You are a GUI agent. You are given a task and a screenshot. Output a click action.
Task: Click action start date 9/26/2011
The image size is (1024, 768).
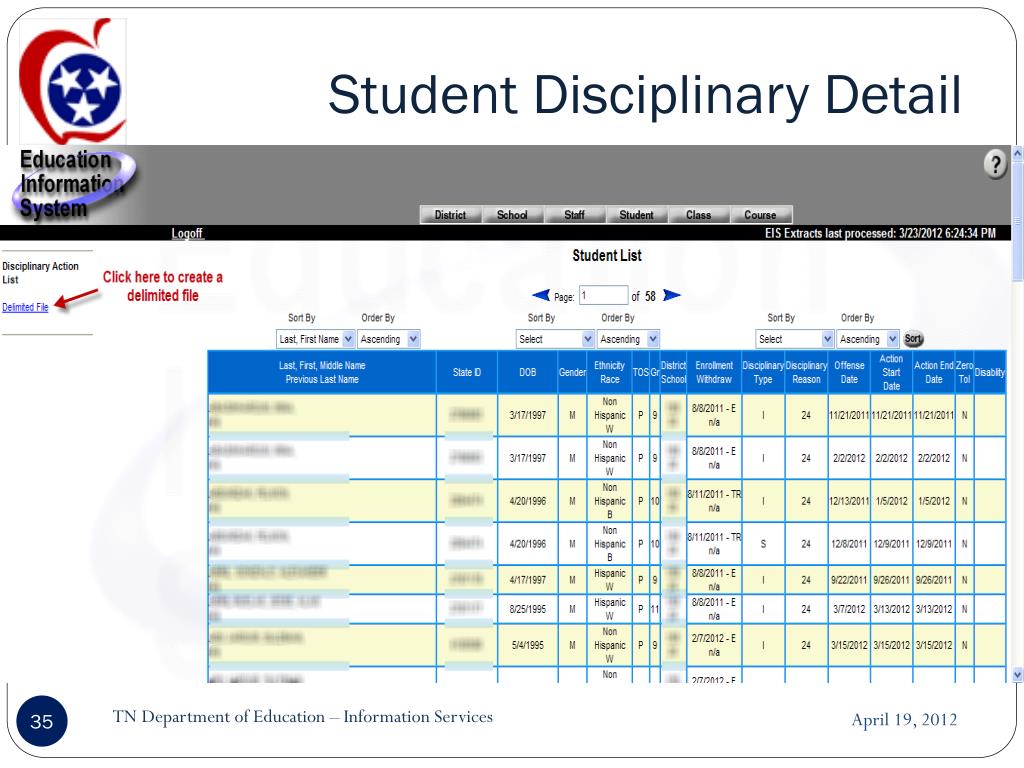[891, 580]
